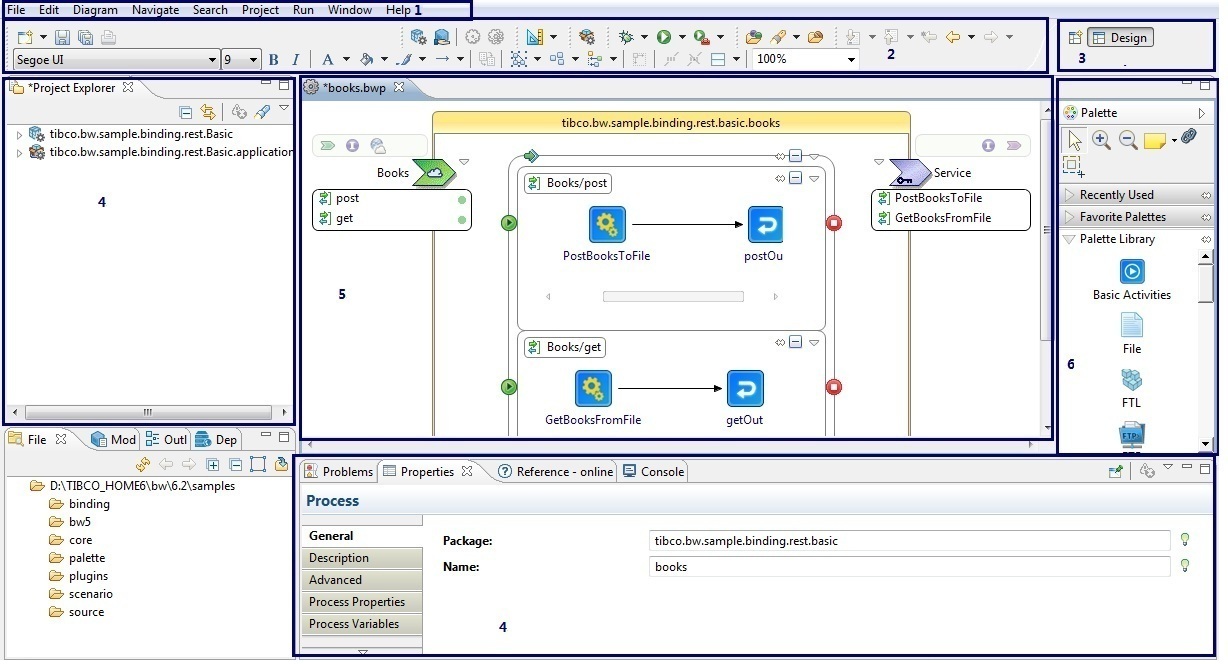The image size is (1228, 664).
Task: Open the Diagram menu
Action: pyautogui.click(x=95, y=9)
